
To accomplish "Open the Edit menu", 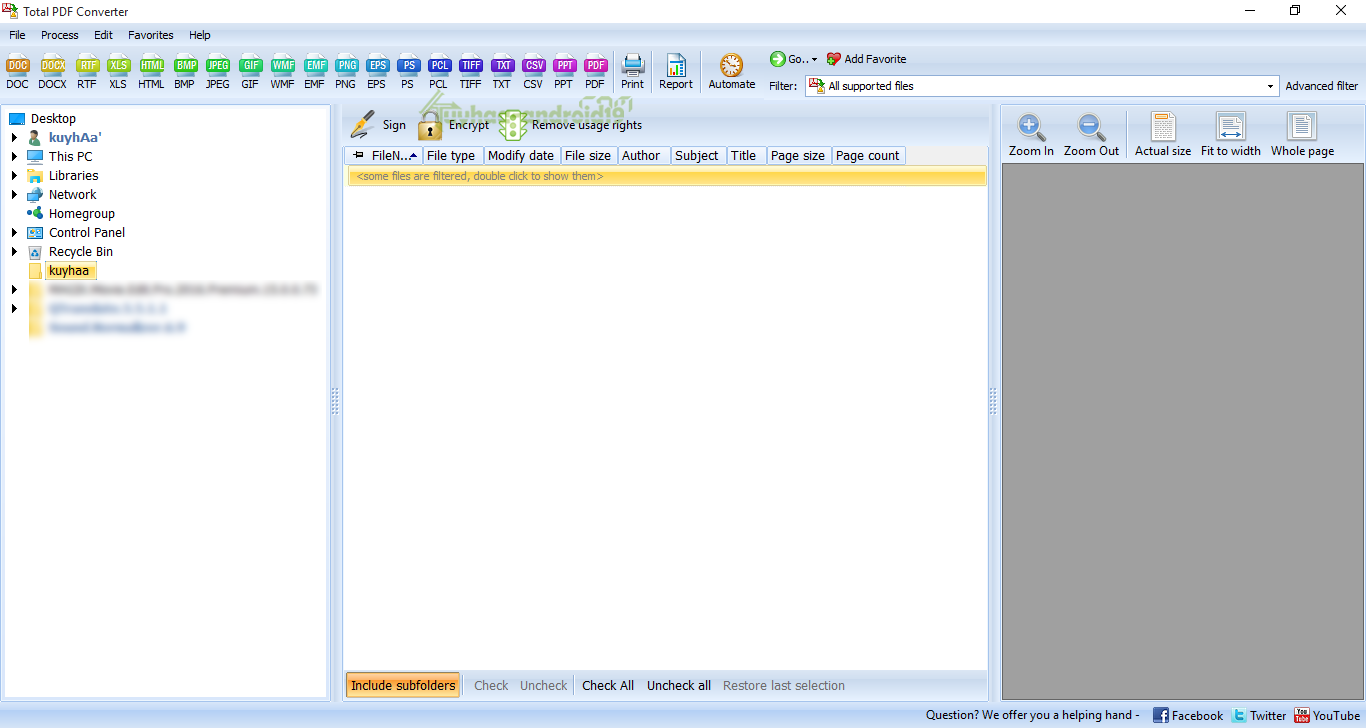I will point(103,35).
